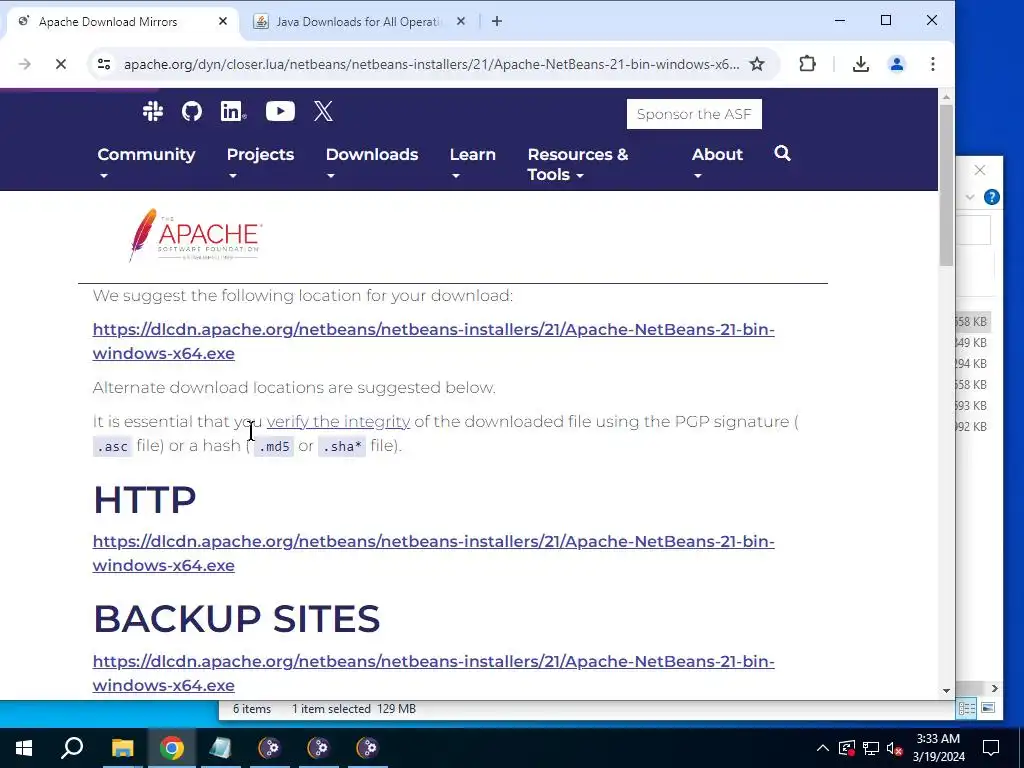Open Windows taskbar search
Image resolution: width=1024 pixels, height=768 pixels.
click(72, 748)
